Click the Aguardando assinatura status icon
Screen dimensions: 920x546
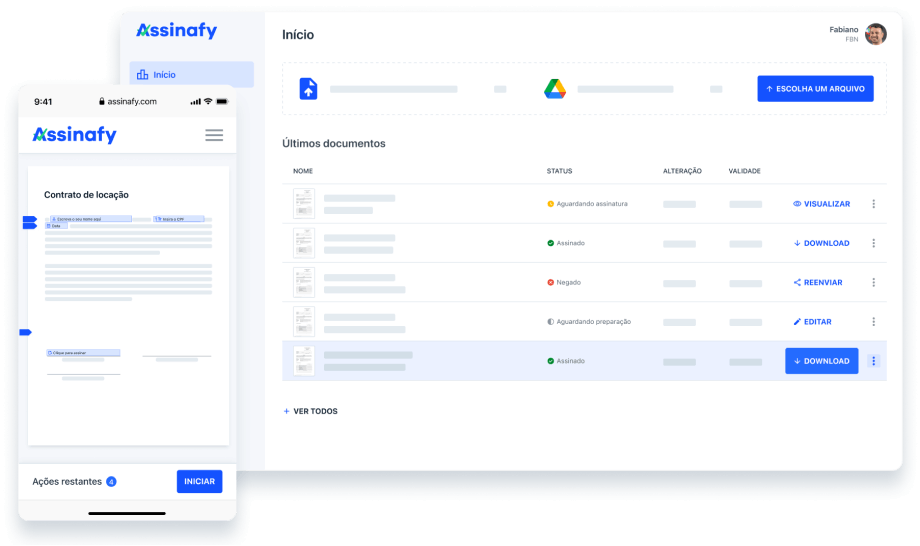(550, 204)
